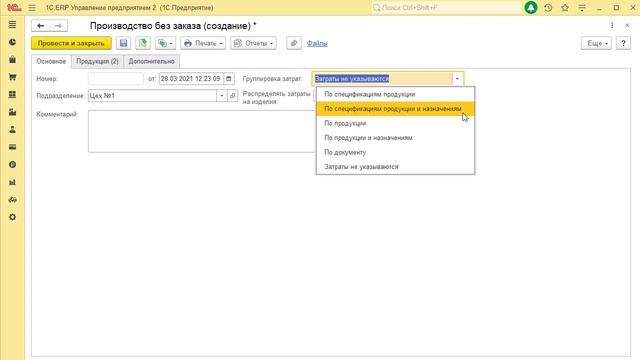Close the document tab with X
Image resolution: width=640 pixels, height=360 pixels.
(x=627, y=25)
